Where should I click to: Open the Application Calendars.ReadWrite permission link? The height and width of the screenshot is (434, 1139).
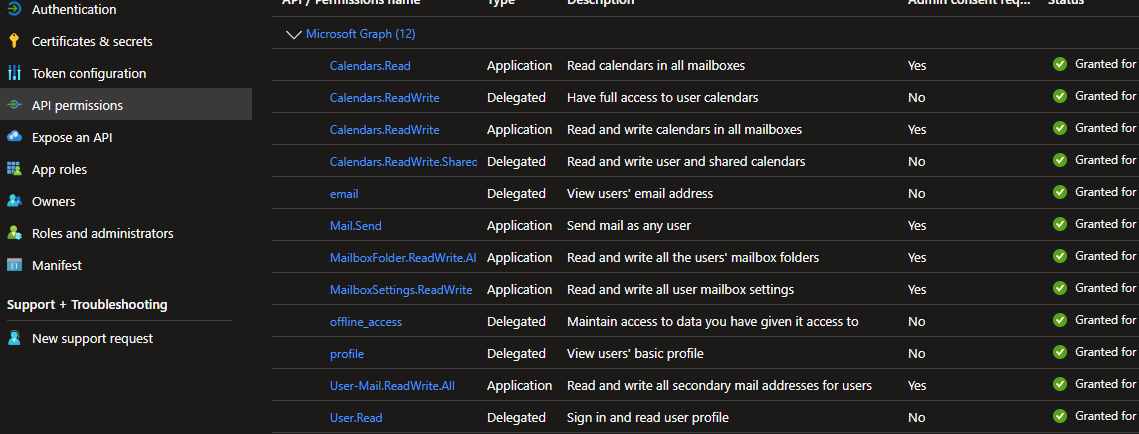click(384, 129)
